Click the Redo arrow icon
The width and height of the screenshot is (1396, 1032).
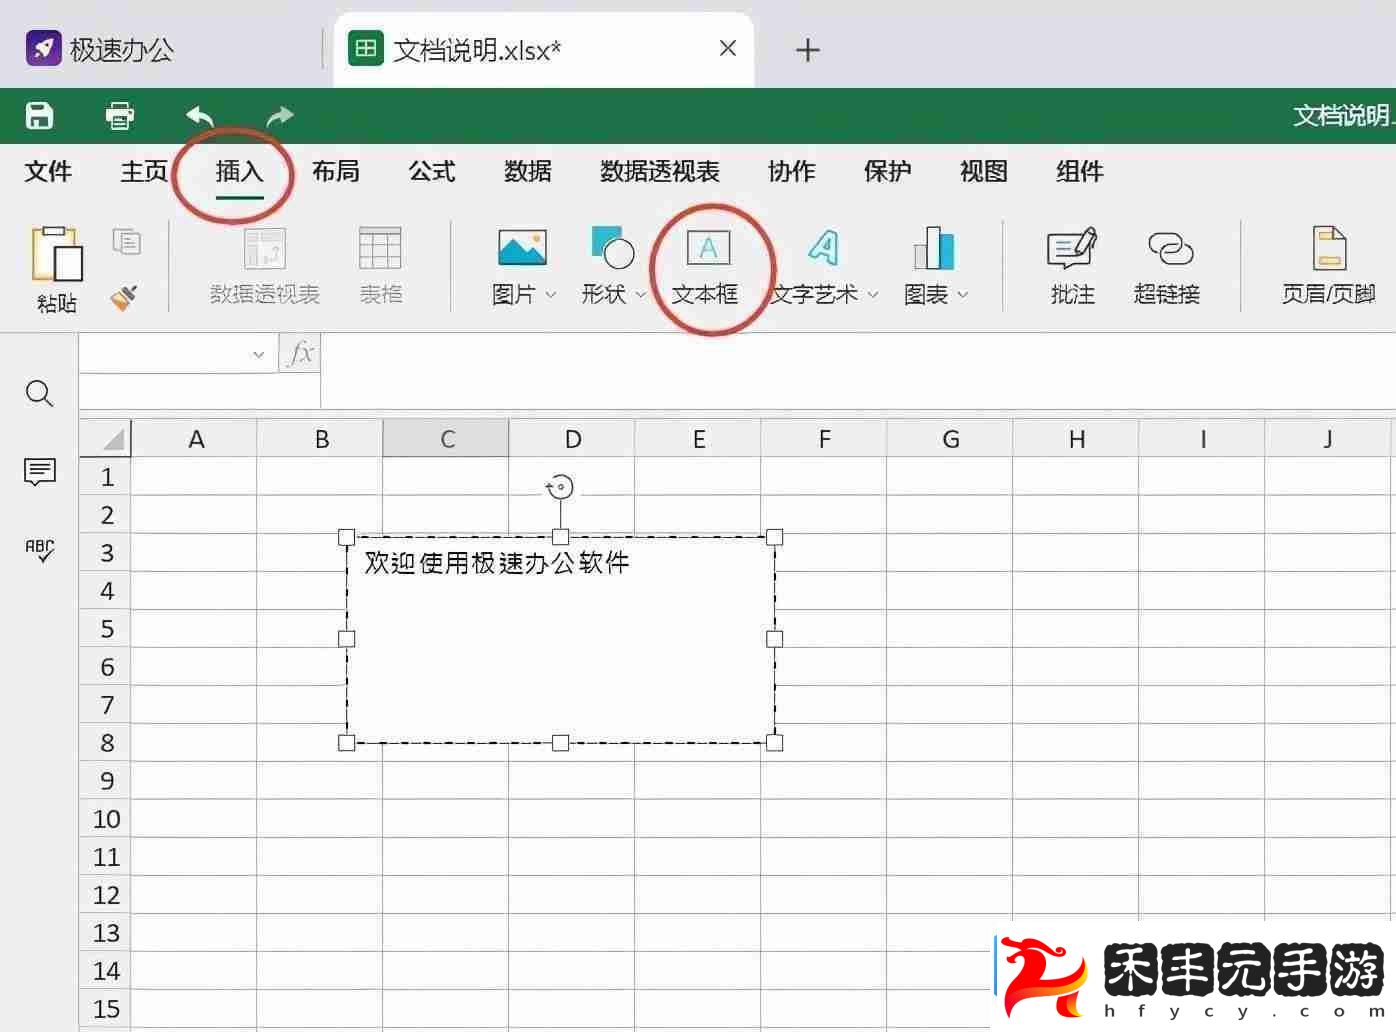click(x=280, y=116)
